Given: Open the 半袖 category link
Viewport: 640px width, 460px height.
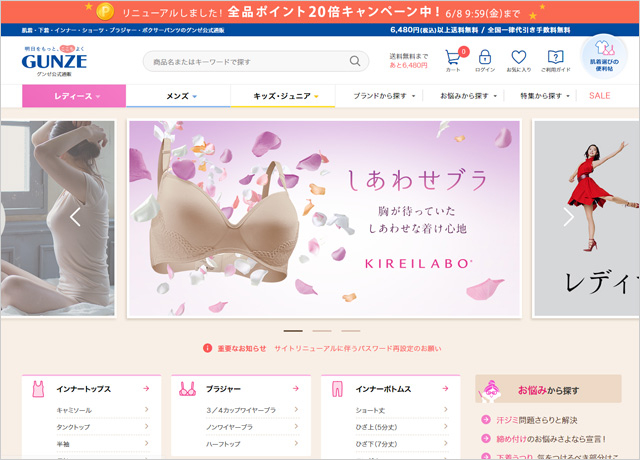Looking at the screenshot, I should point(63,444).
